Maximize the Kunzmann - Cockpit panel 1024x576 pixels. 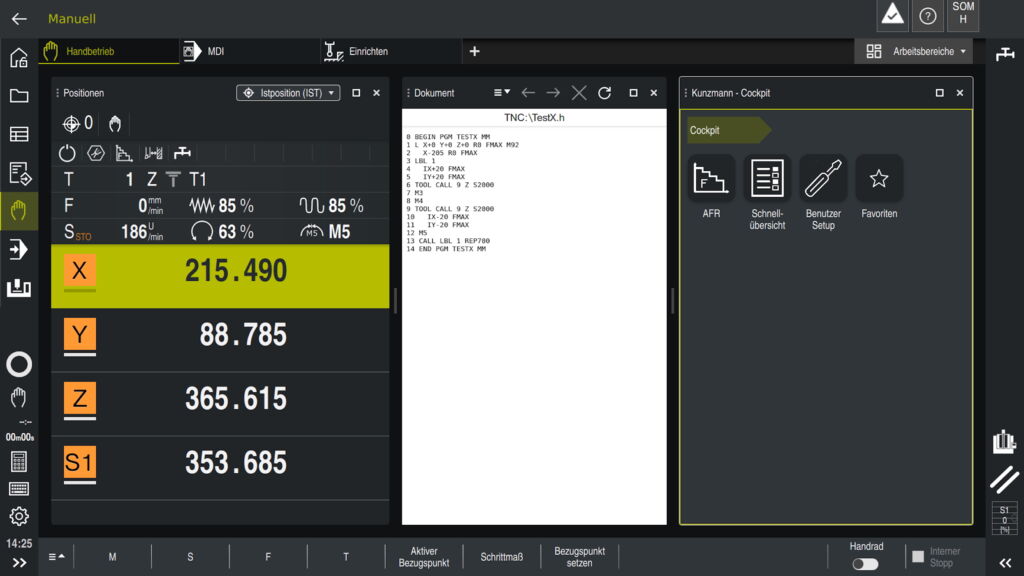tap(939, 93)
